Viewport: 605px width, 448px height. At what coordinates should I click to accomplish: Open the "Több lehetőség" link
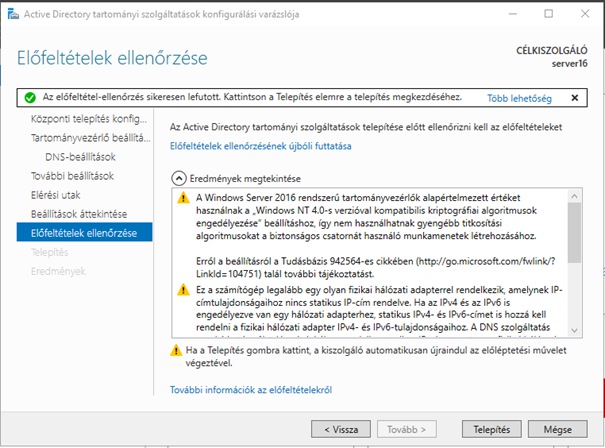pyautogui.click(x=518, y=98)
